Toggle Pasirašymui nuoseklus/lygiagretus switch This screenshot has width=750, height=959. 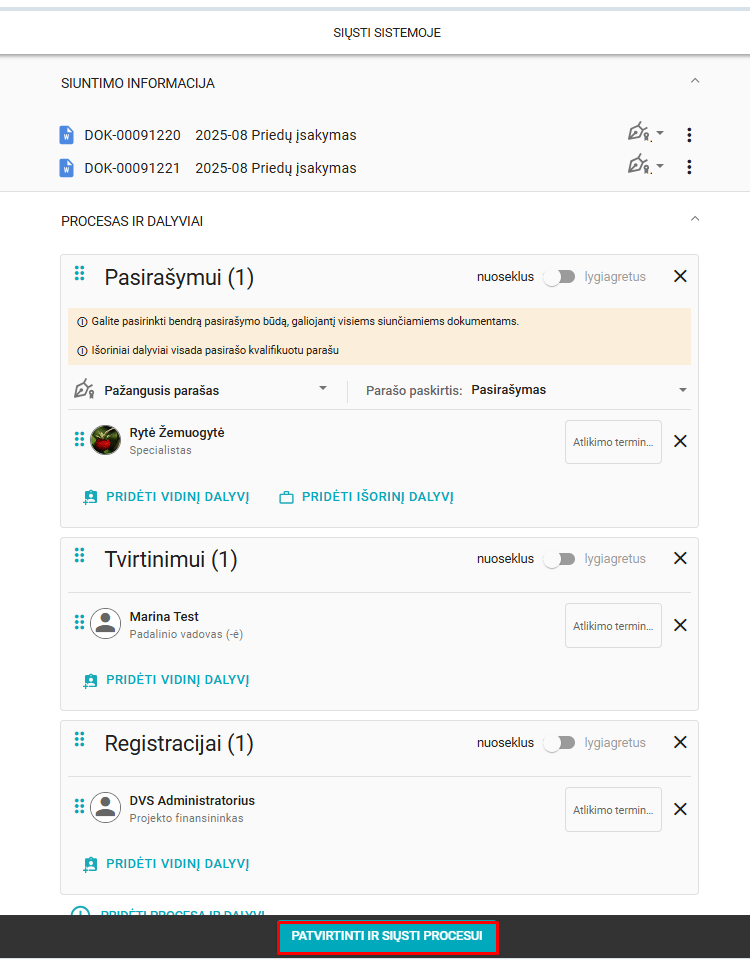560,277
